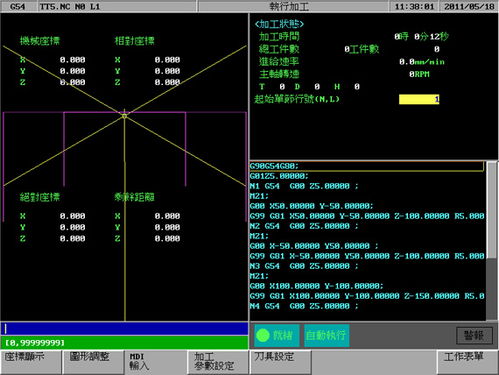Click the yellow 起始單節行號 input field

(419, 99)
